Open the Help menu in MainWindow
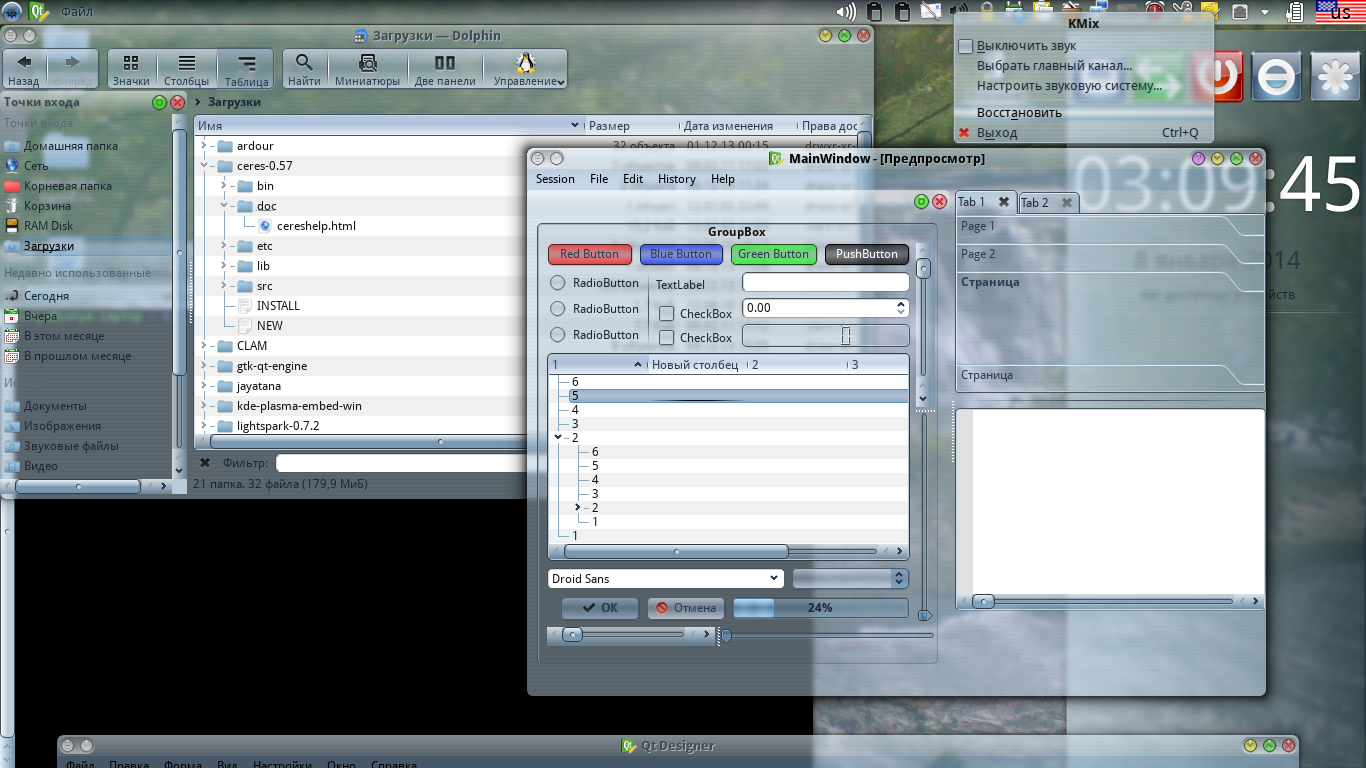 pyautogui.click(x=723, y=179)
